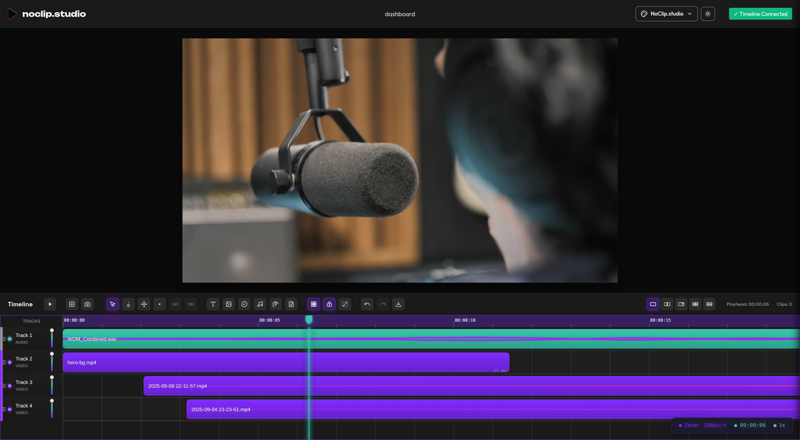Toggle the highlighted square snap button
Viewport: 800px width, 440px height.
314,304
